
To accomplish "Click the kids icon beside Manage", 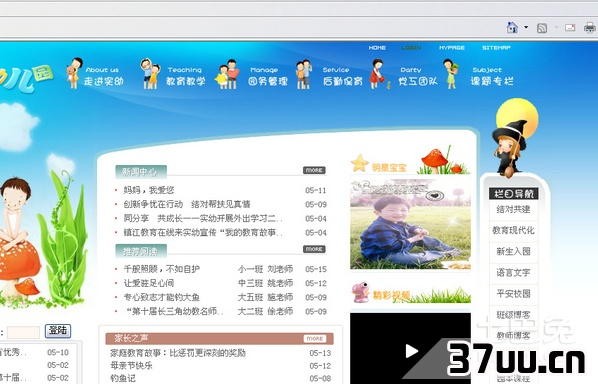I will click(227, 74).
